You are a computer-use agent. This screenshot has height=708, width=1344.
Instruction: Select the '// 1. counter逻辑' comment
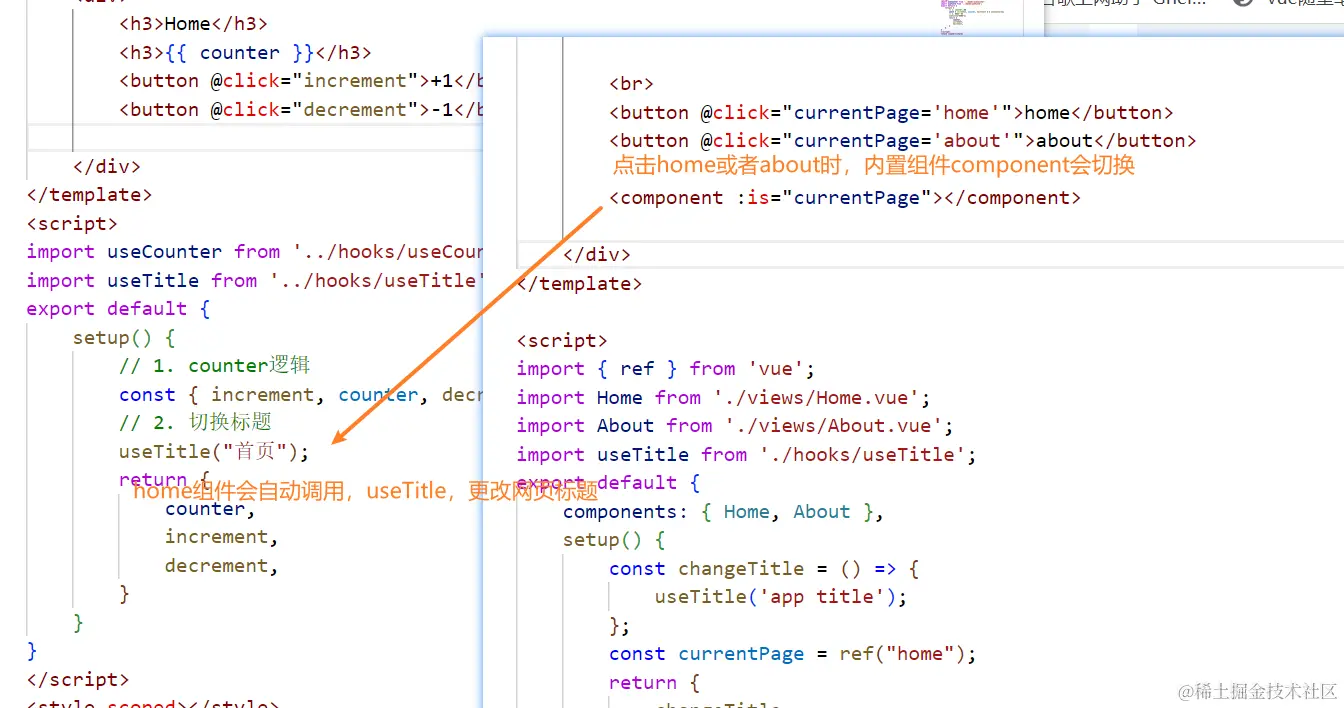pos(215,366)
